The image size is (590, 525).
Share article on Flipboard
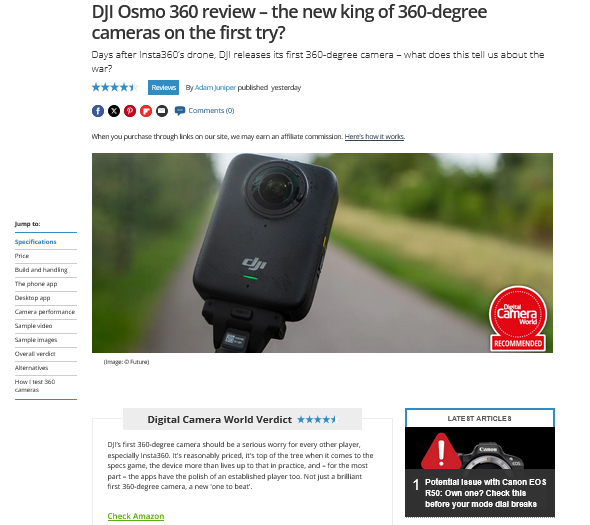tap(146, 111)
